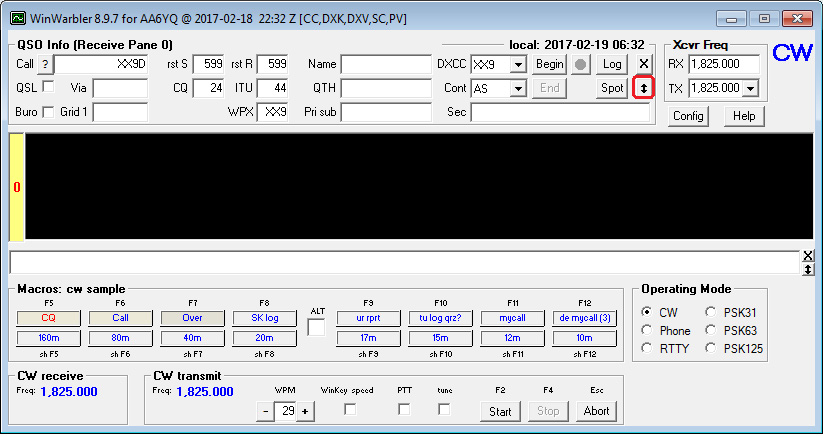
Task: Click the tu log qrz? macro
Action: [x=440, y=318]
